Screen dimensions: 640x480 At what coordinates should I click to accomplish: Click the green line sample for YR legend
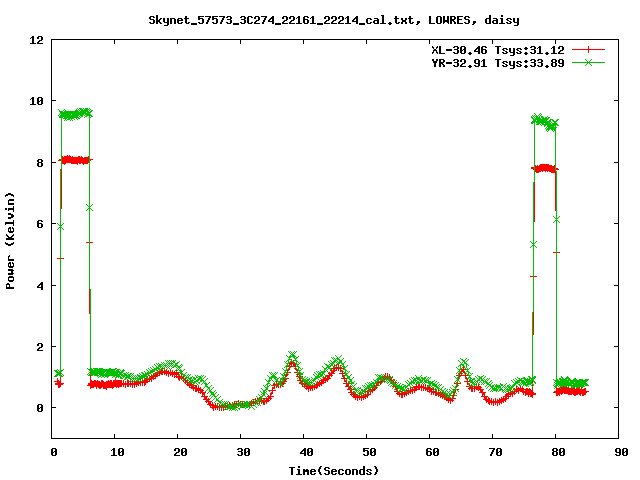point(588,62)
